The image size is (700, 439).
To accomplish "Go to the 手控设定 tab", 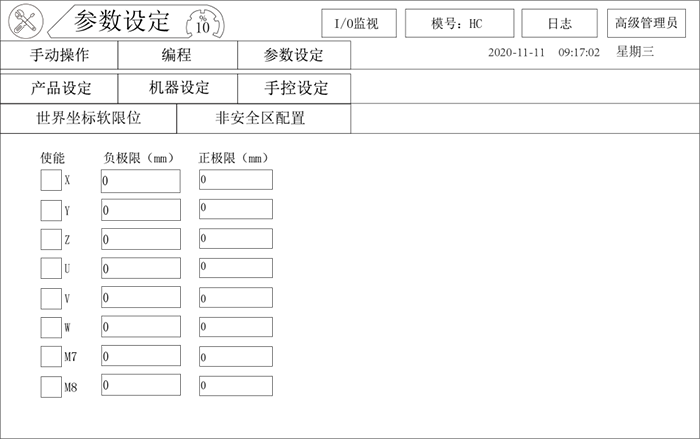I will [x=295, y=88].
